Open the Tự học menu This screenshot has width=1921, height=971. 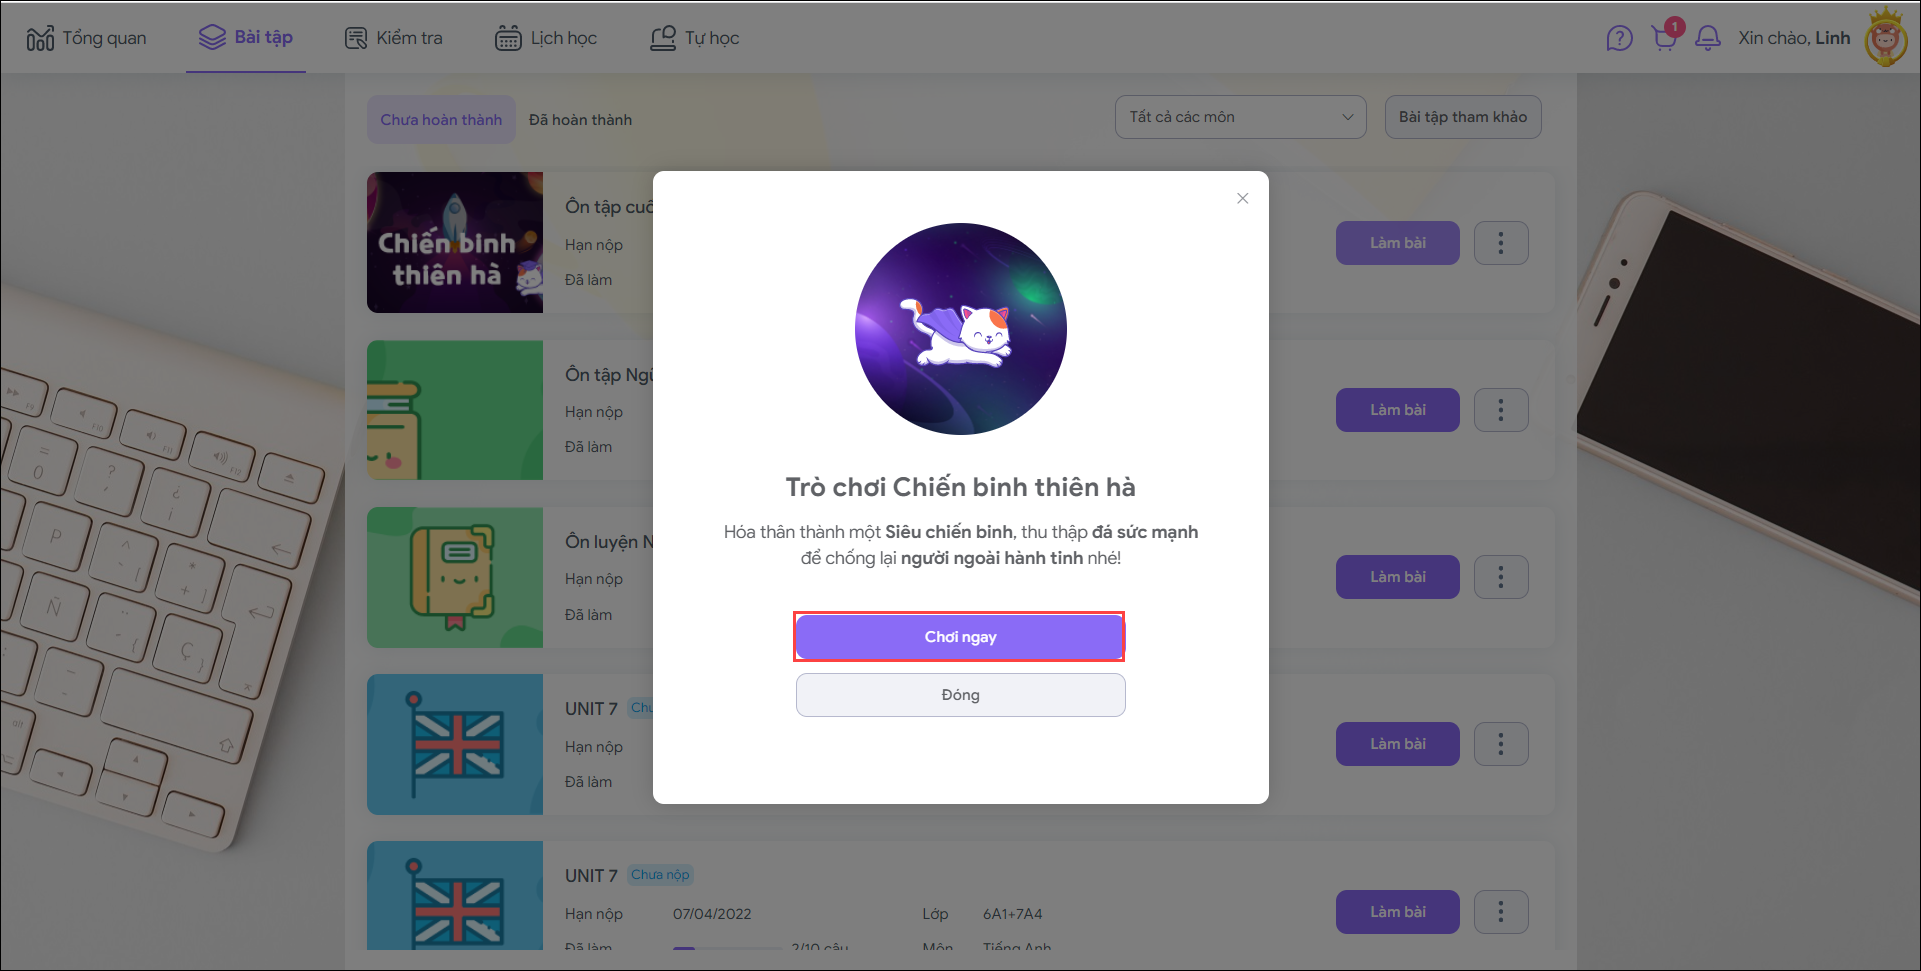tap(695, 38)
